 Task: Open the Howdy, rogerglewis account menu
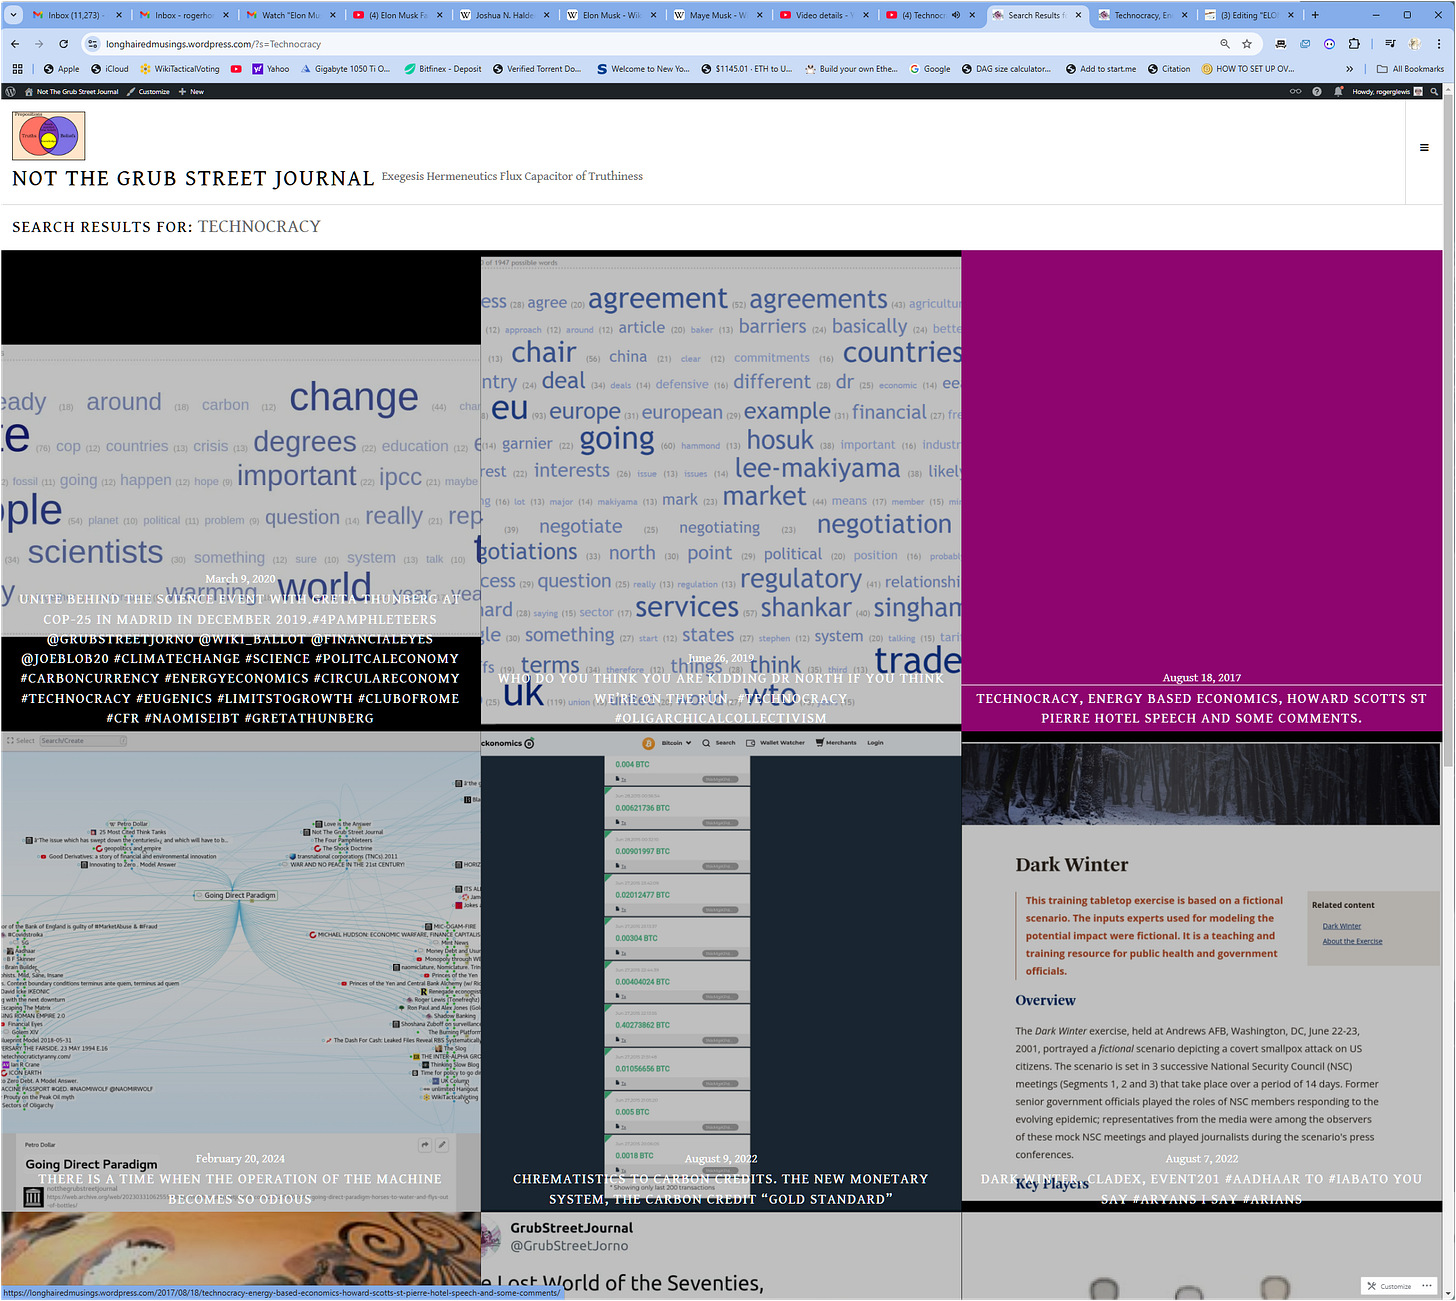[x=1387, y=91]
